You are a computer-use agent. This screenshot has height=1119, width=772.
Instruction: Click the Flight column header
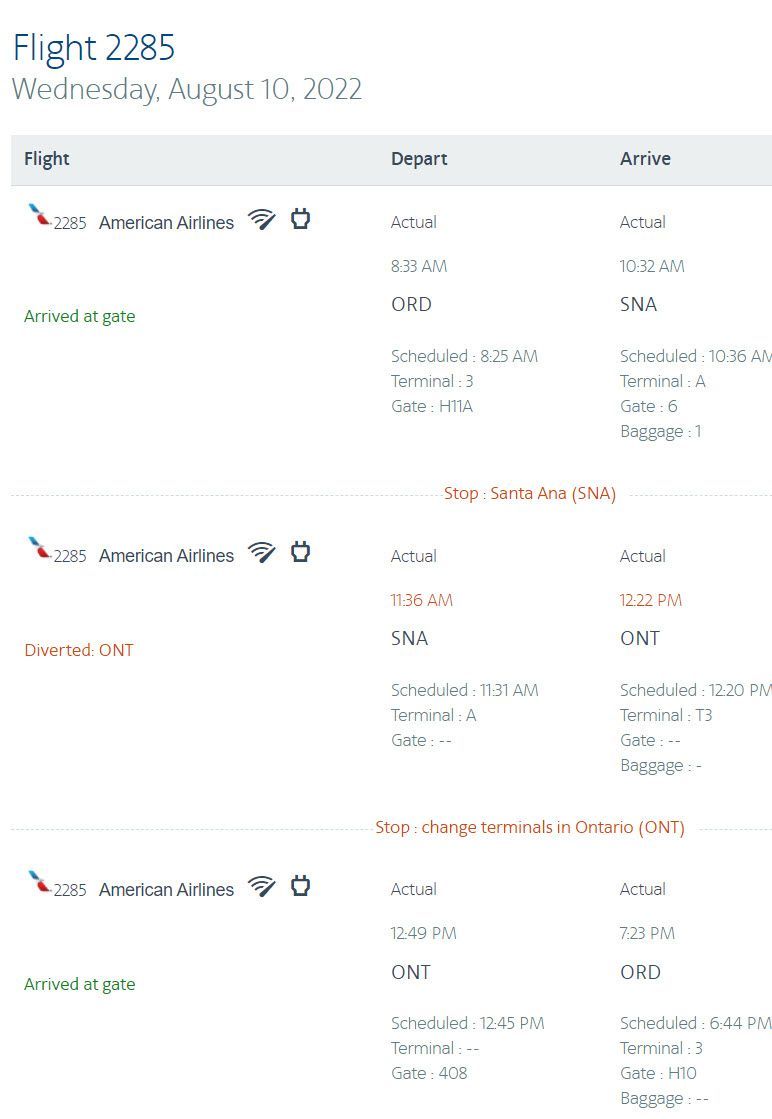click(47, 158)
